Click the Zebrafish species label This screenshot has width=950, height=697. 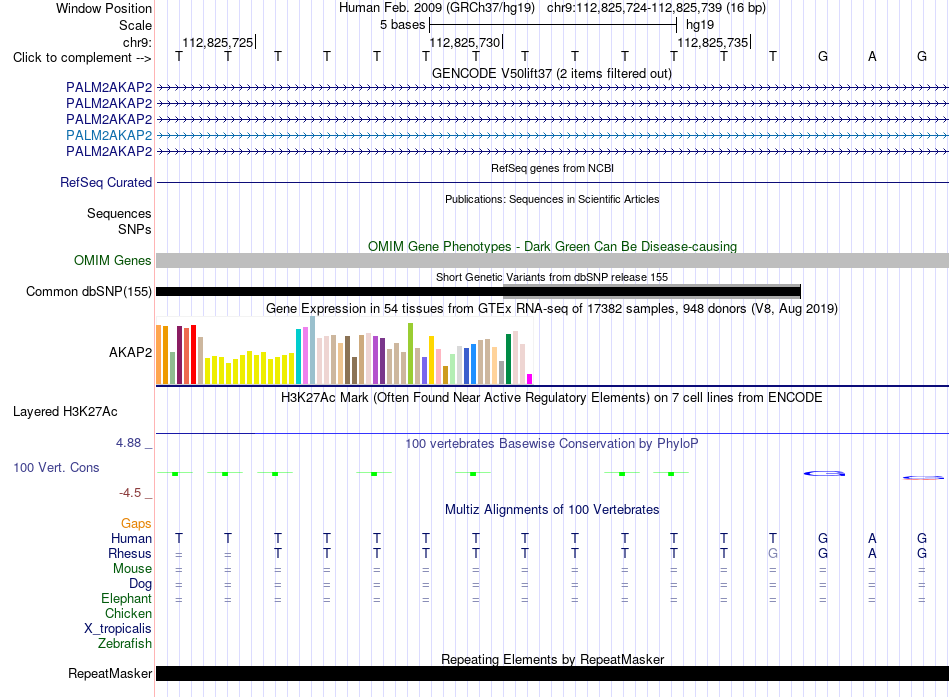tap(125, 644)
